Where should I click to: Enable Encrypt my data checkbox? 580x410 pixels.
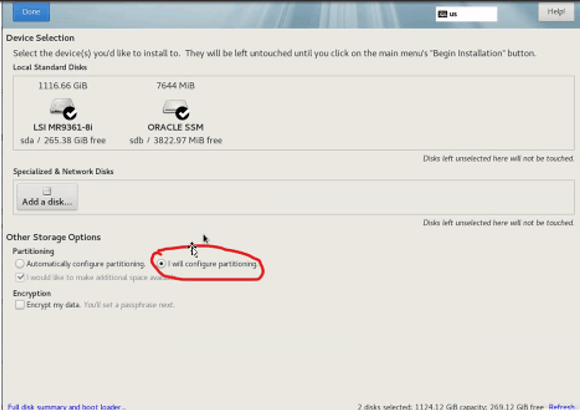20,305
